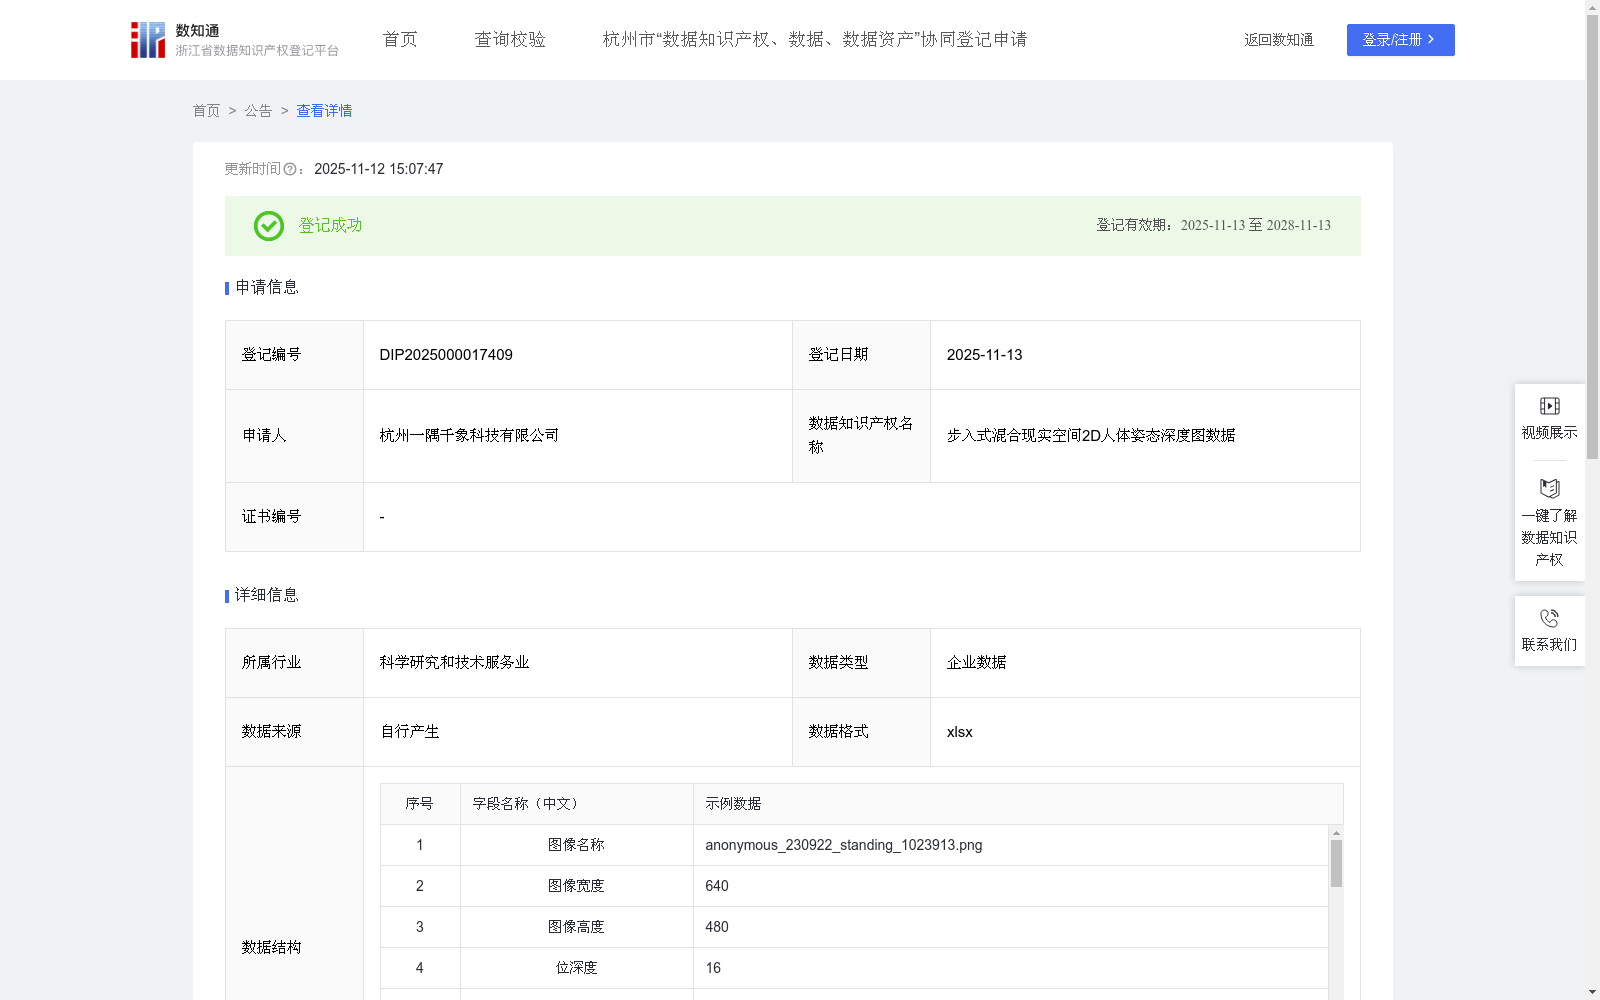
Task: Select the 登记有效期 date range text
Action: click(x=1214, y=226)
